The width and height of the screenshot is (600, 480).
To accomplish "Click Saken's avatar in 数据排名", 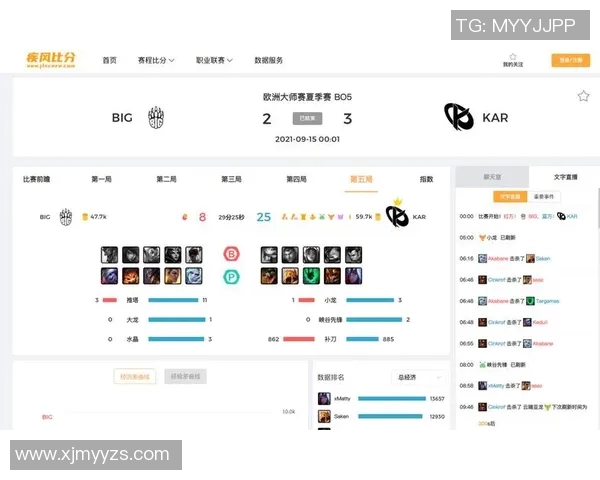I will (x=325, y=416).
